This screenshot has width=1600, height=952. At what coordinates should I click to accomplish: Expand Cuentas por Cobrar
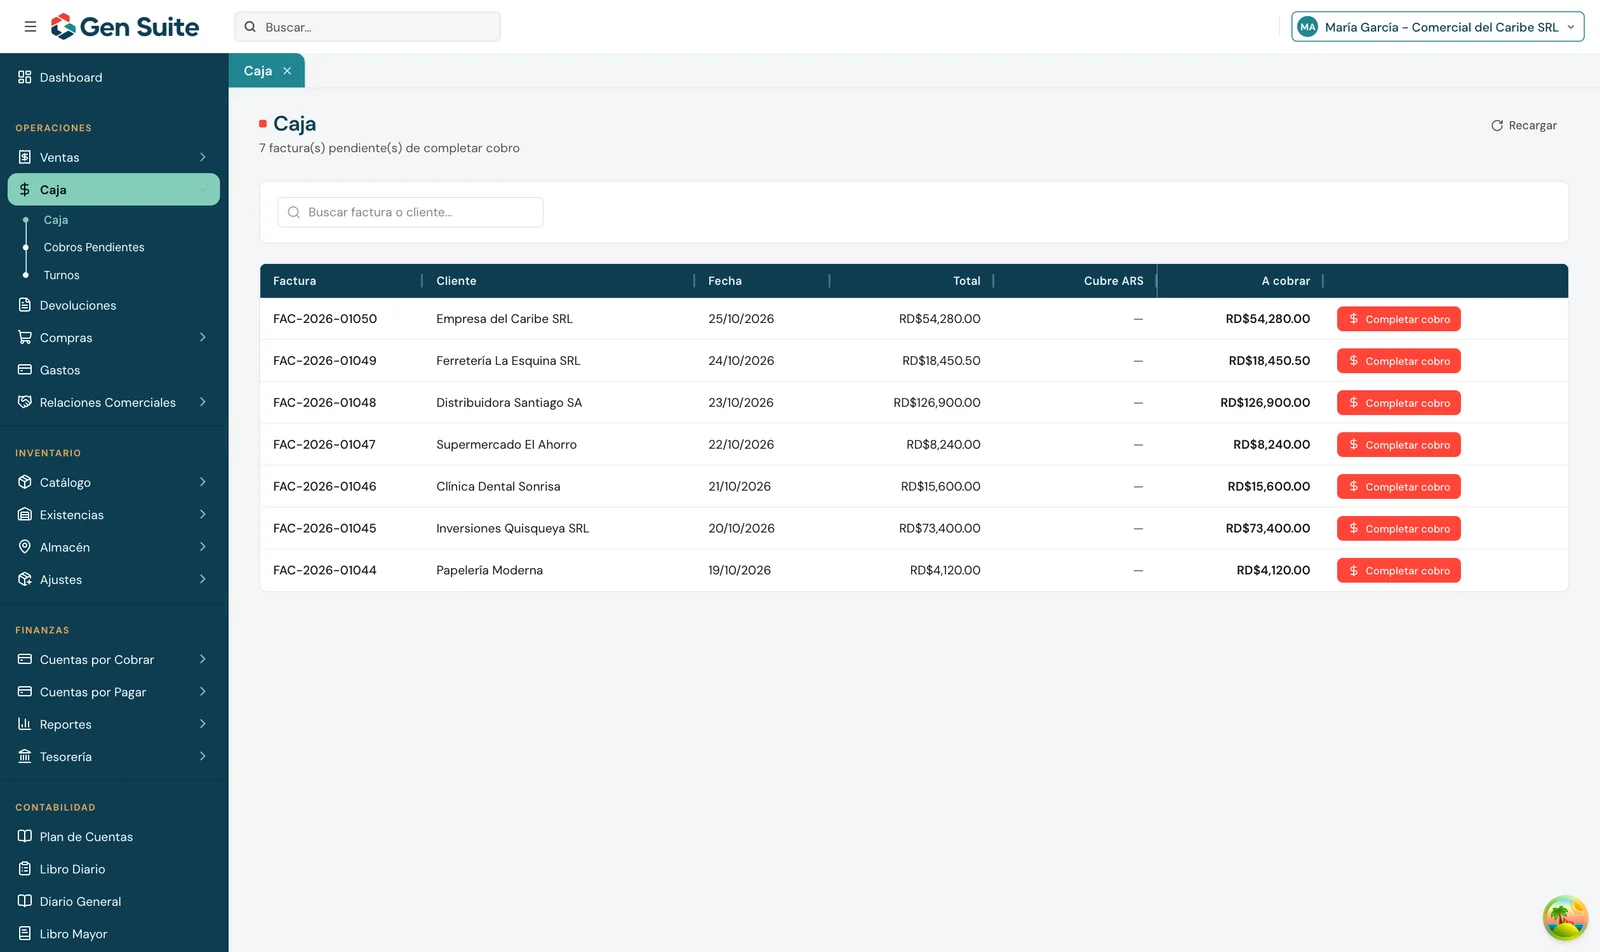pos(203,660)
